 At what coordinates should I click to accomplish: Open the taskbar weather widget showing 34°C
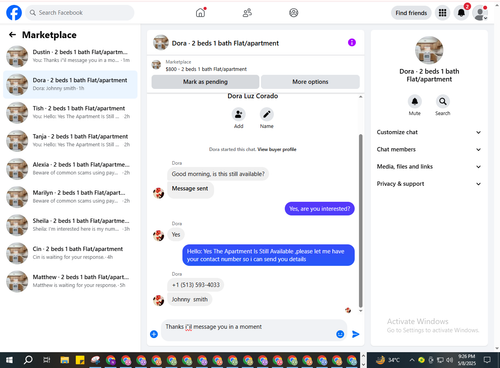pyautogui.click(x=388, y=360)
